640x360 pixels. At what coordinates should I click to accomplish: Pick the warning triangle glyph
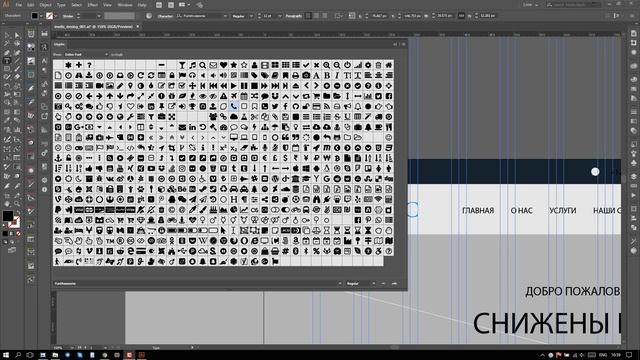click(223, 96)
